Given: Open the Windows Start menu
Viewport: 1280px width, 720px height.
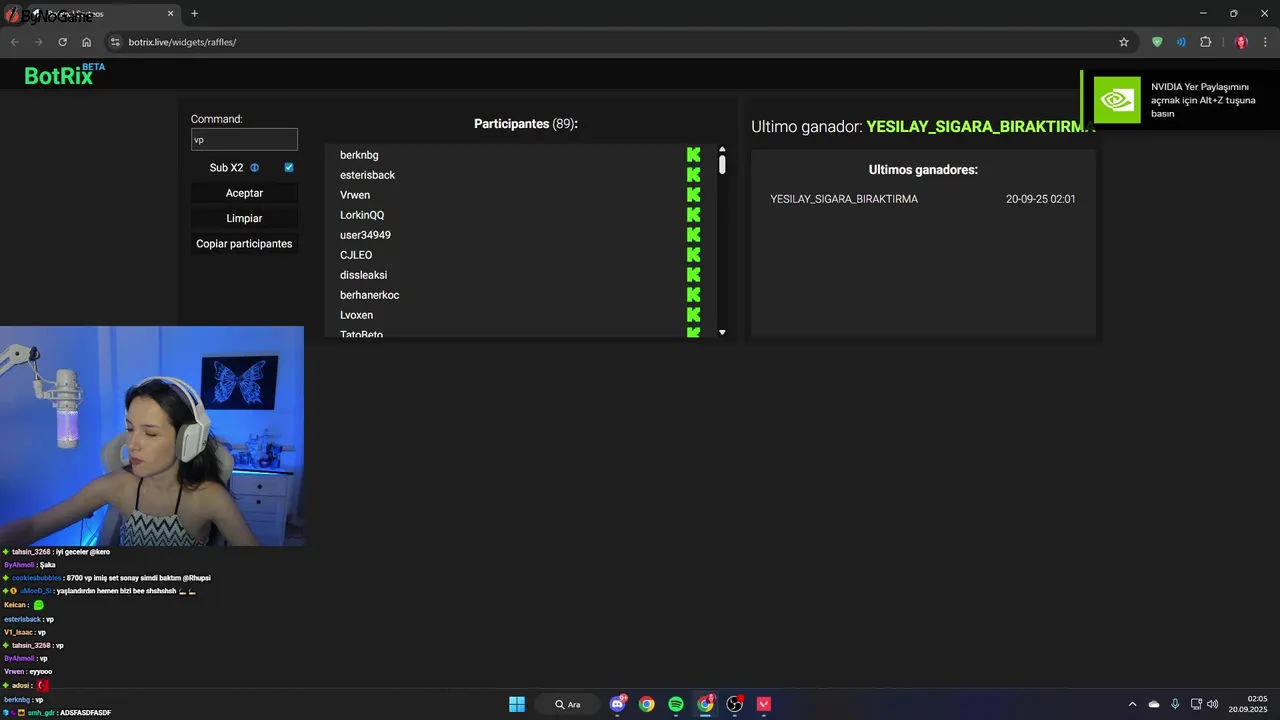Looking at the screenshot, I should click(x=517, y=704).
